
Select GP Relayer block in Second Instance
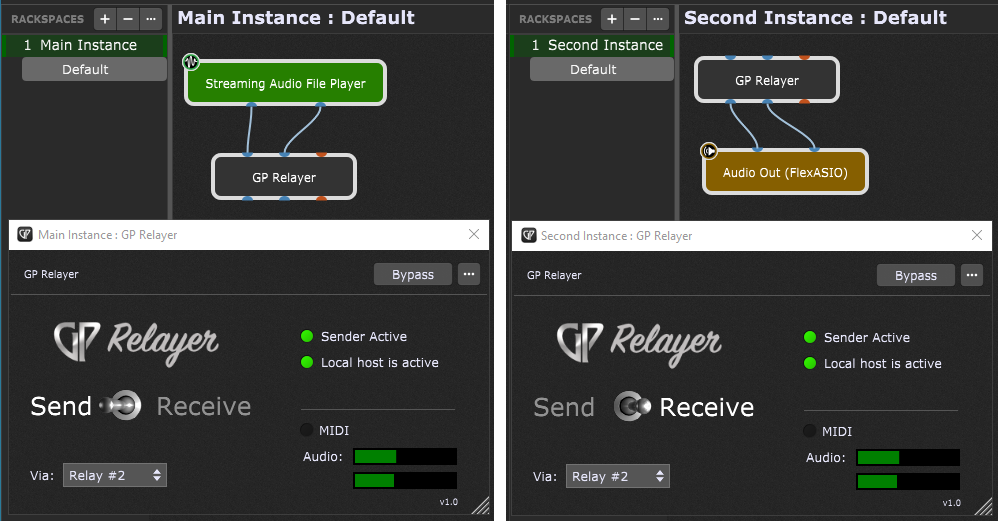(767, 80)
